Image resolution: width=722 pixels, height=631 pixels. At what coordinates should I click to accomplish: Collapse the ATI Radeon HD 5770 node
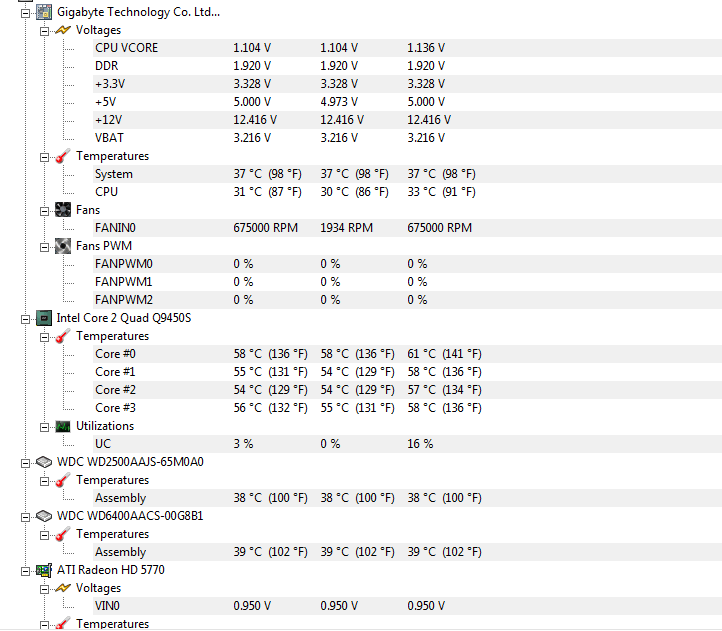coord(26,570)
